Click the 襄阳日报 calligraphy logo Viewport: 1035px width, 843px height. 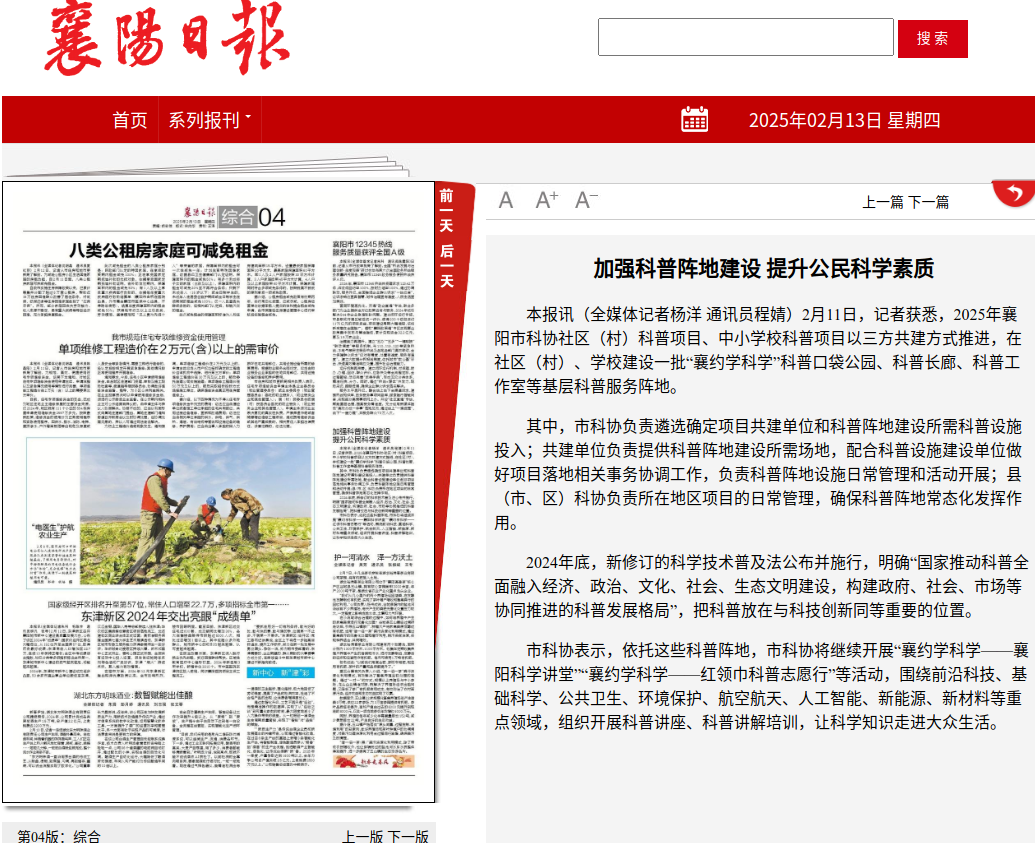[x=167, y=39]
